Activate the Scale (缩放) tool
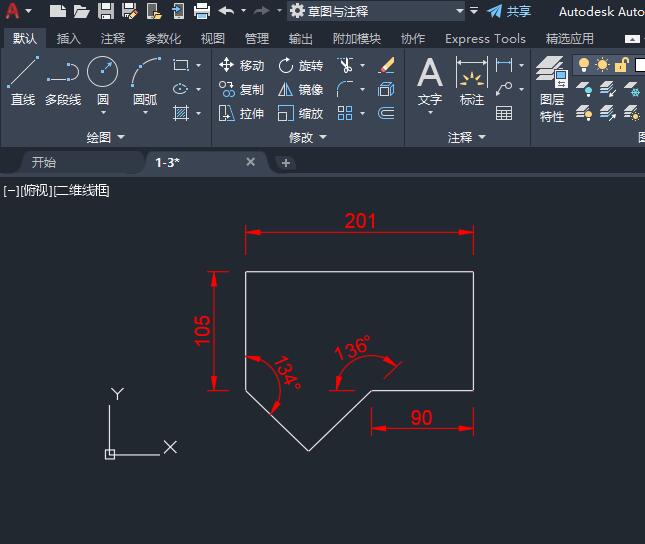 point(301,113)
